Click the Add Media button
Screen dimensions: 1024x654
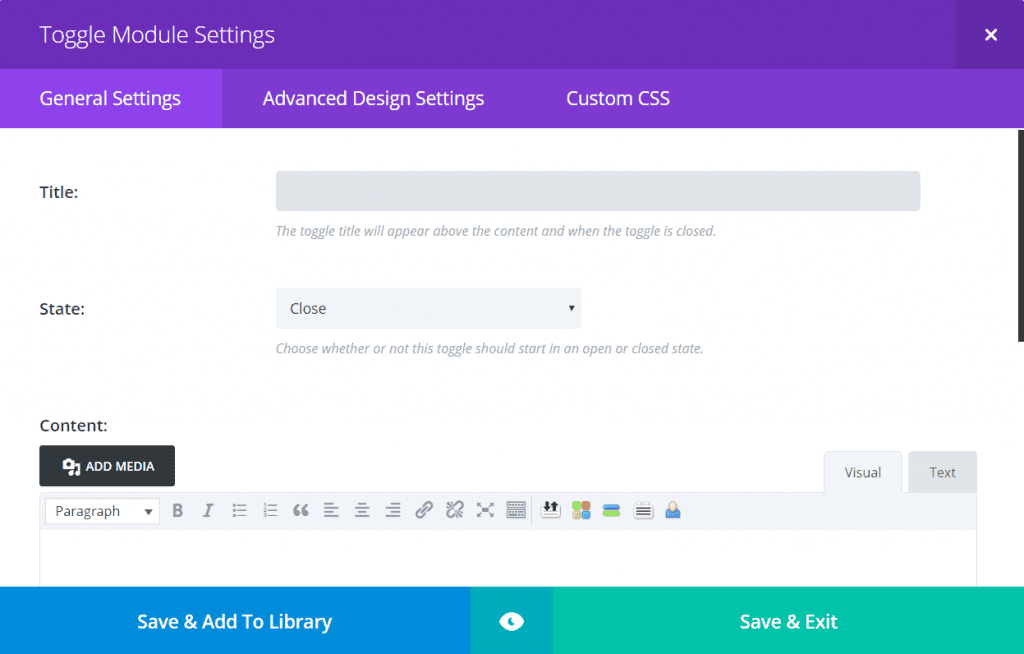tap(106, 465)
